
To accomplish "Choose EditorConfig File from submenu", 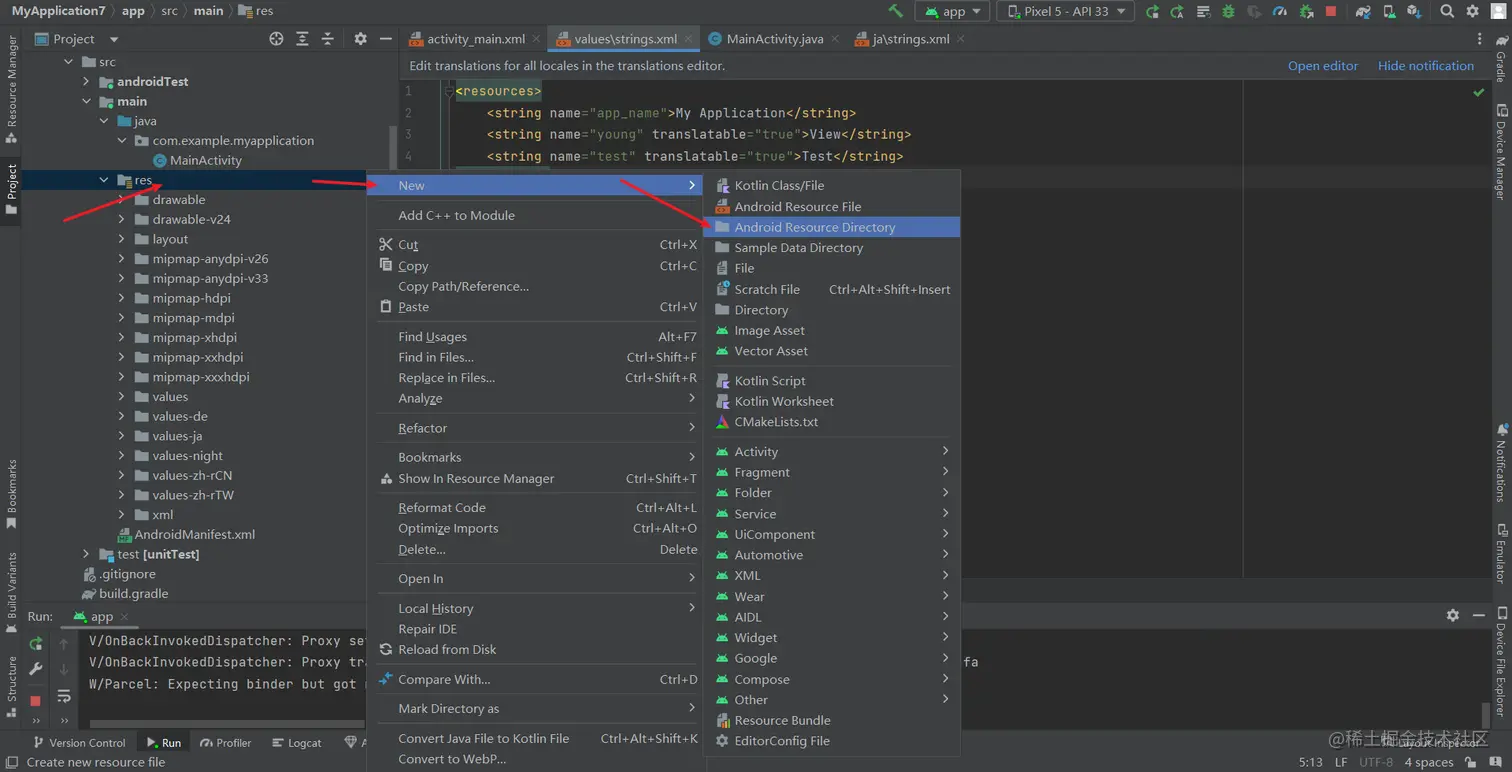I will (832, 741).
